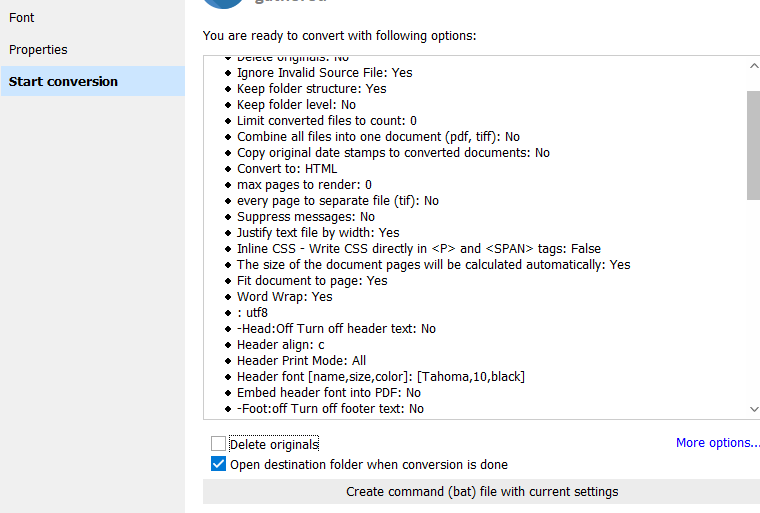Enable the Delete originals checkbox
760x513 pixels.
(219, 444)
